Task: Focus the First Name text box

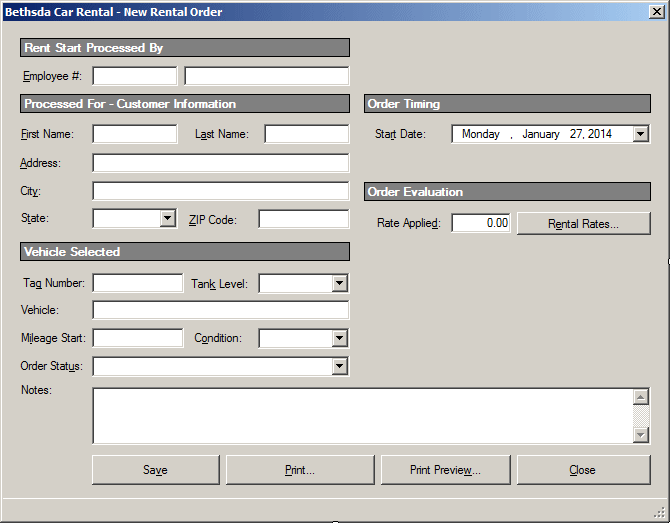Action: coord(135,134)
